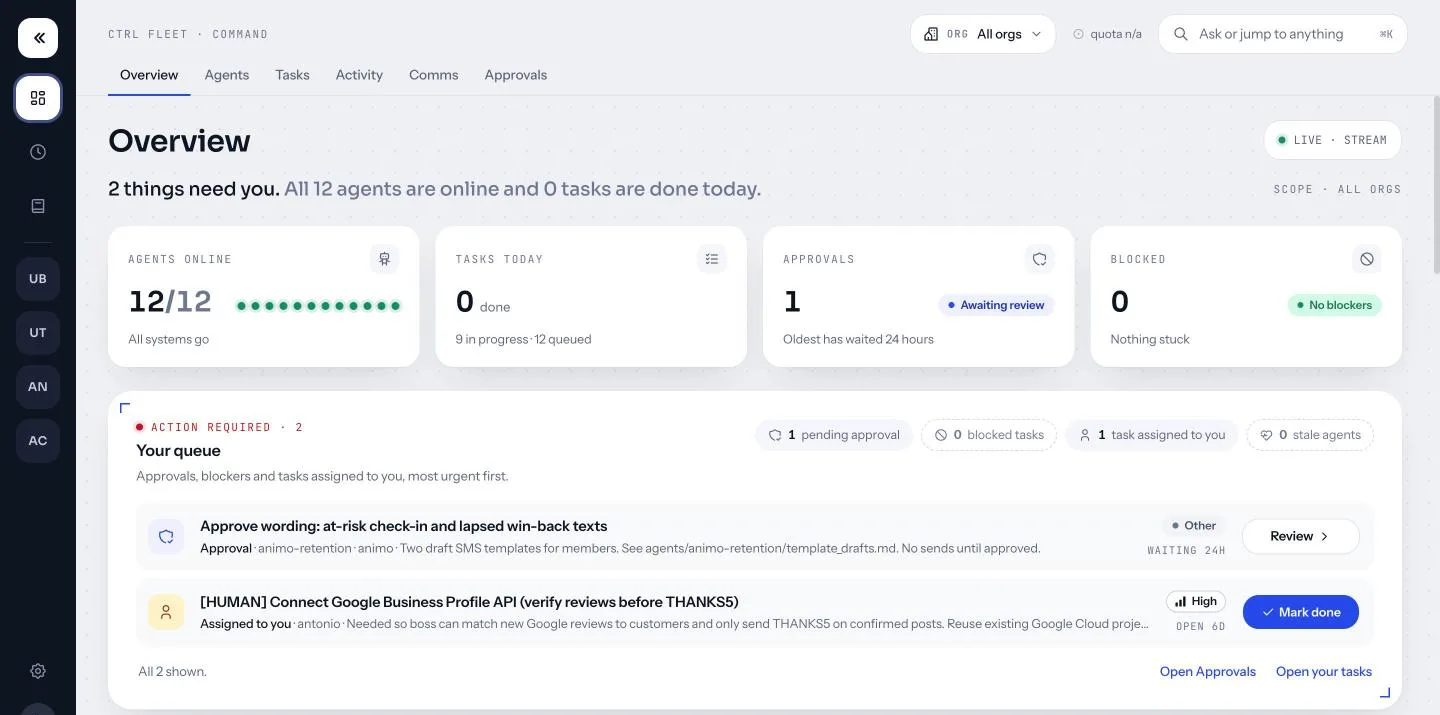
Task: Click the Review button
Action: [x=1300, y=536]
